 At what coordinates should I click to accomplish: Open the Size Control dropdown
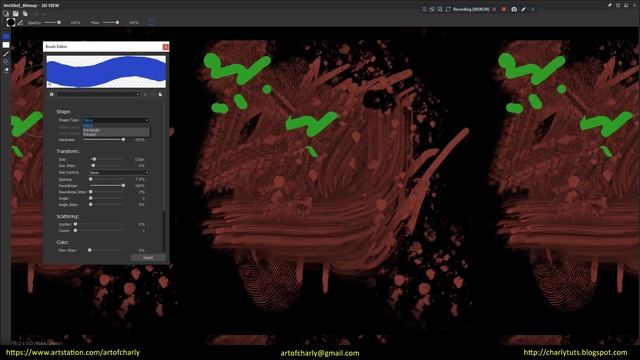[119, 173]
